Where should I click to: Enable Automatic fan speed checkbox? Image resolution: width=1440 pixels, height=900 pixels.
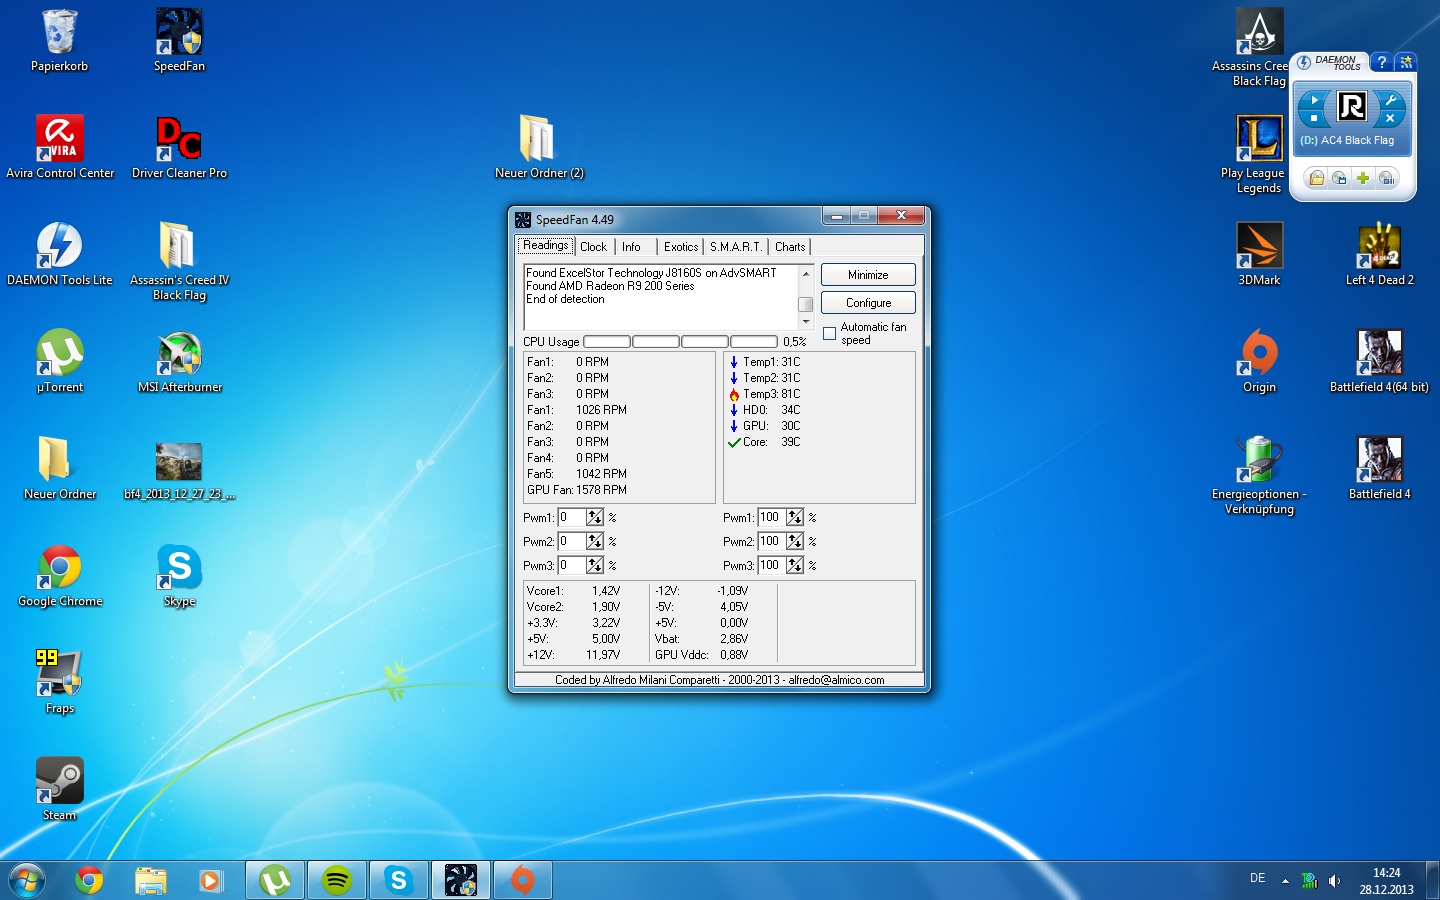coord(829,334)
